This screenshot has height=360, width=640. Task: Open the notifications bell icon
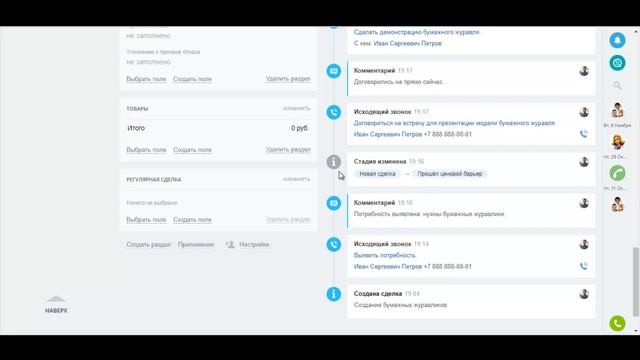point(617,40)
